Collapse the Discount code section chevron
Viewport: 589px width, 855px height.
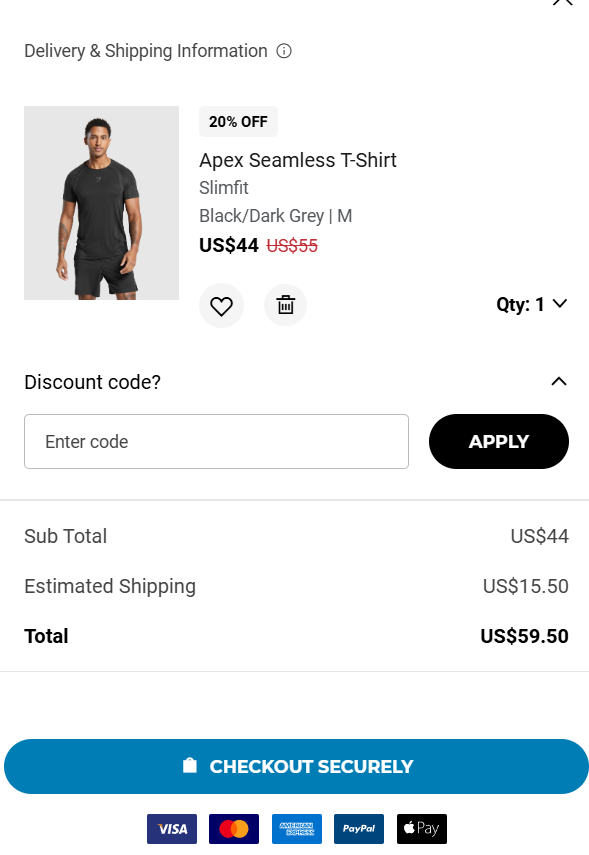point(559,382)
